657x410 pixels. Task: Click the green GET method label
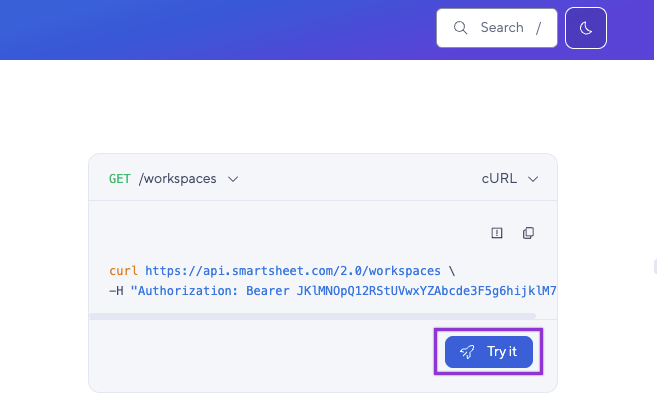(x=120, y=179)
